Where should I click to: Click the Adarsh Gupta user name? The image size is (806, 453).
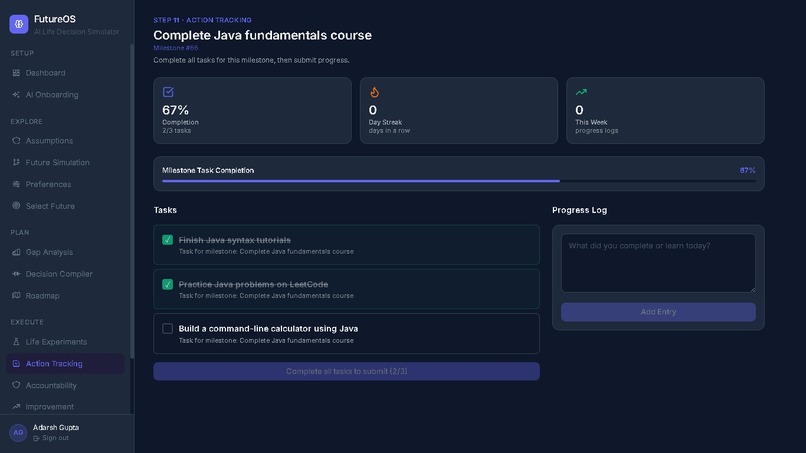click(x=56, y=428)
